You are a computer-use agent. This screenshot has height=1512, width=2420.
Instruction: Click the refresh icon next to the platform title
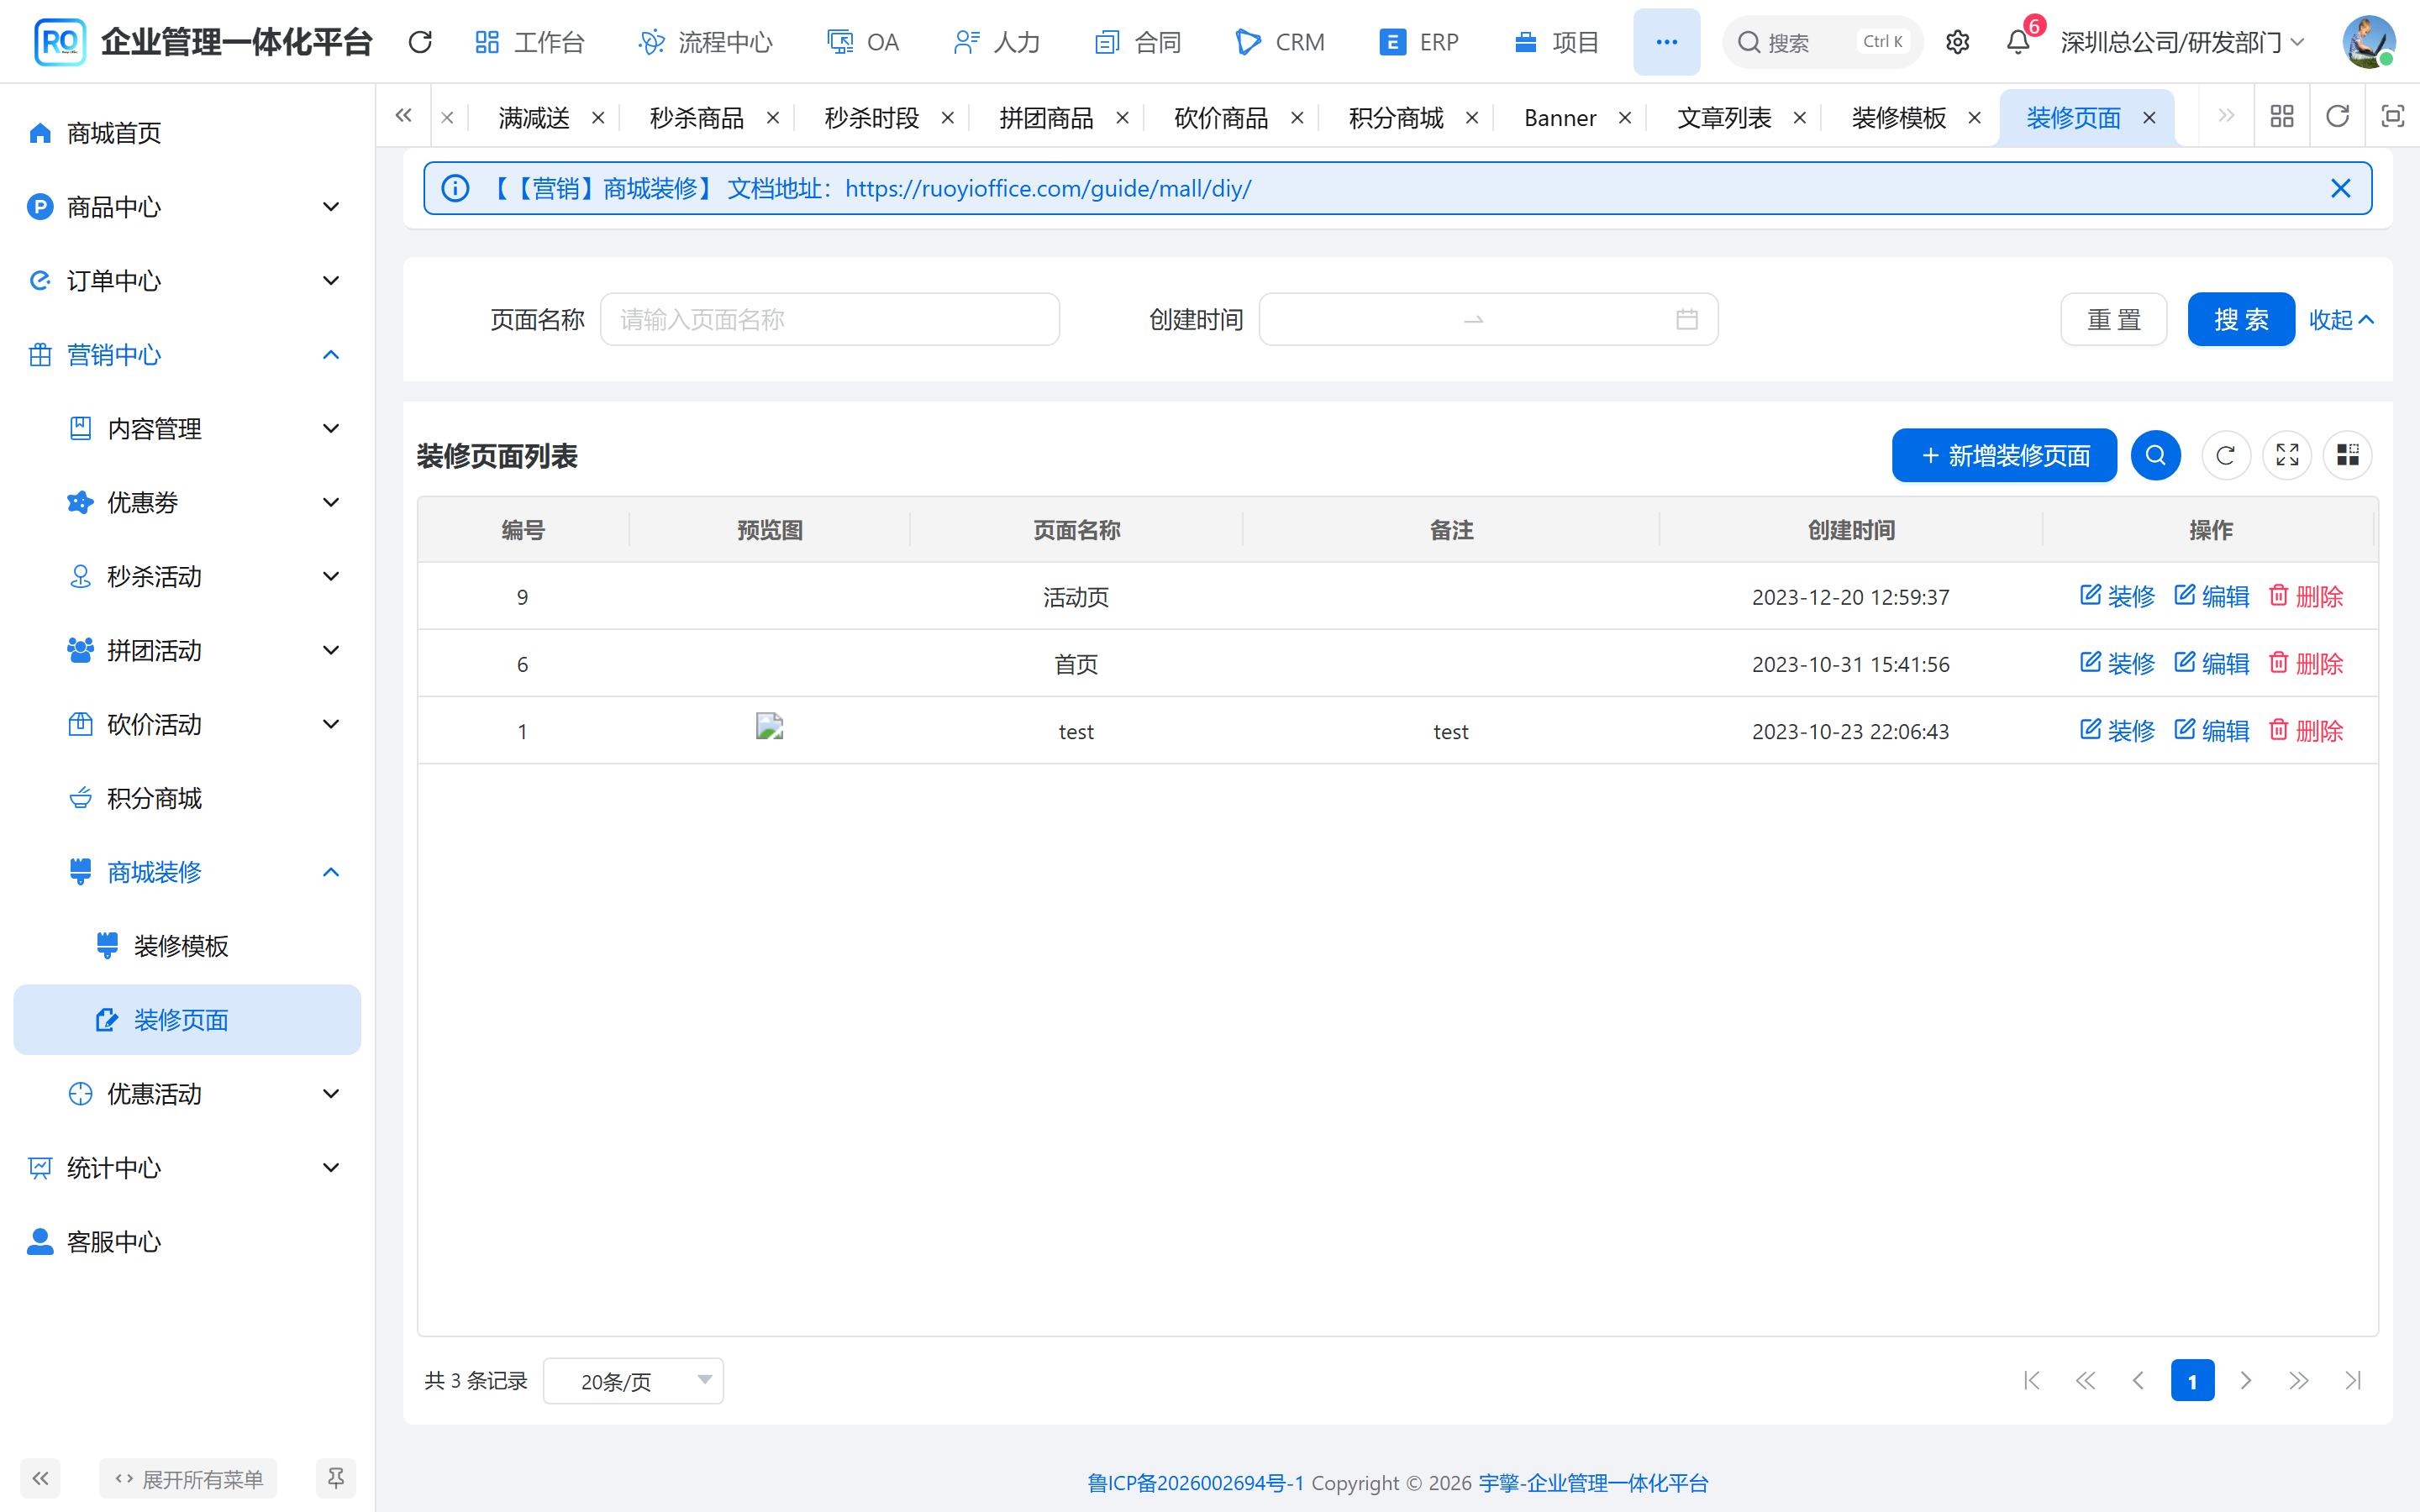click(x=420, y=42)
